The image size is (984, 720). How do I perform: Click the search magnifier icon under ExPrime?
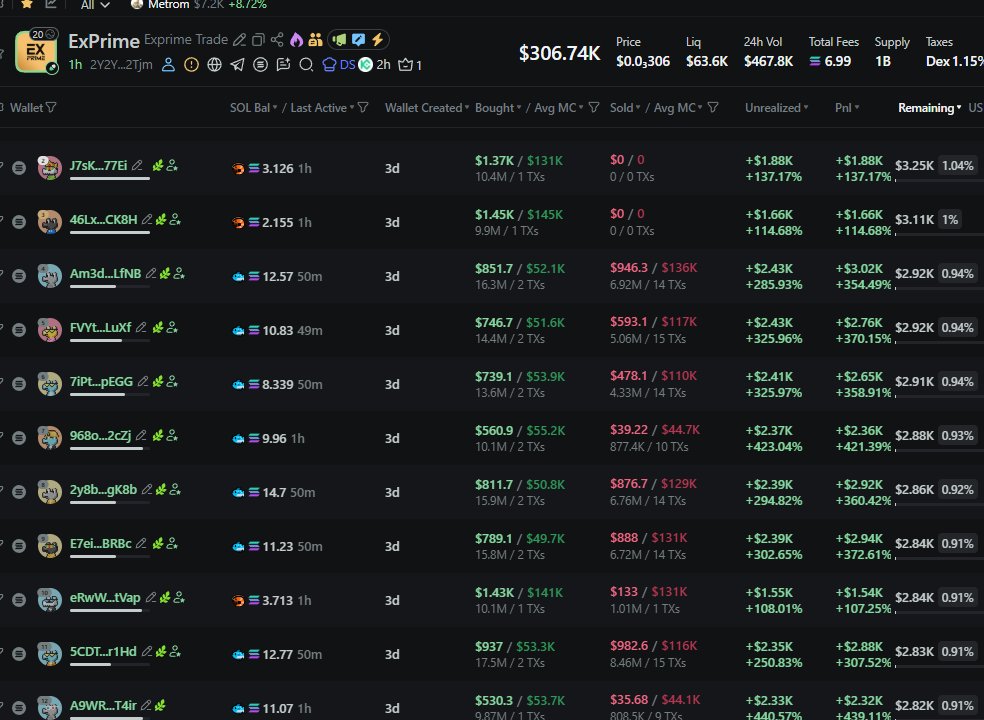306,65
